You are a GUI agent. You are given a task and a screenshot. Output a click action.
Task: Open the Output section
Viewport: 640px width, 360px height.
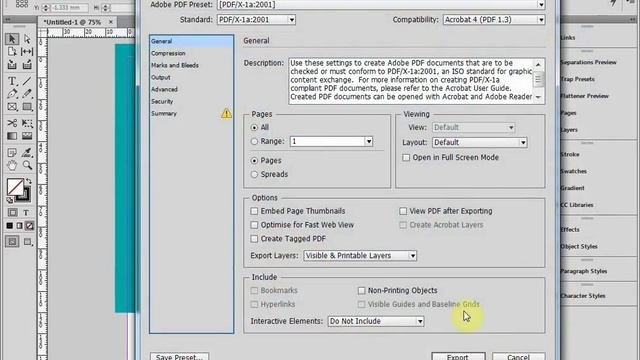click(161, 78)
